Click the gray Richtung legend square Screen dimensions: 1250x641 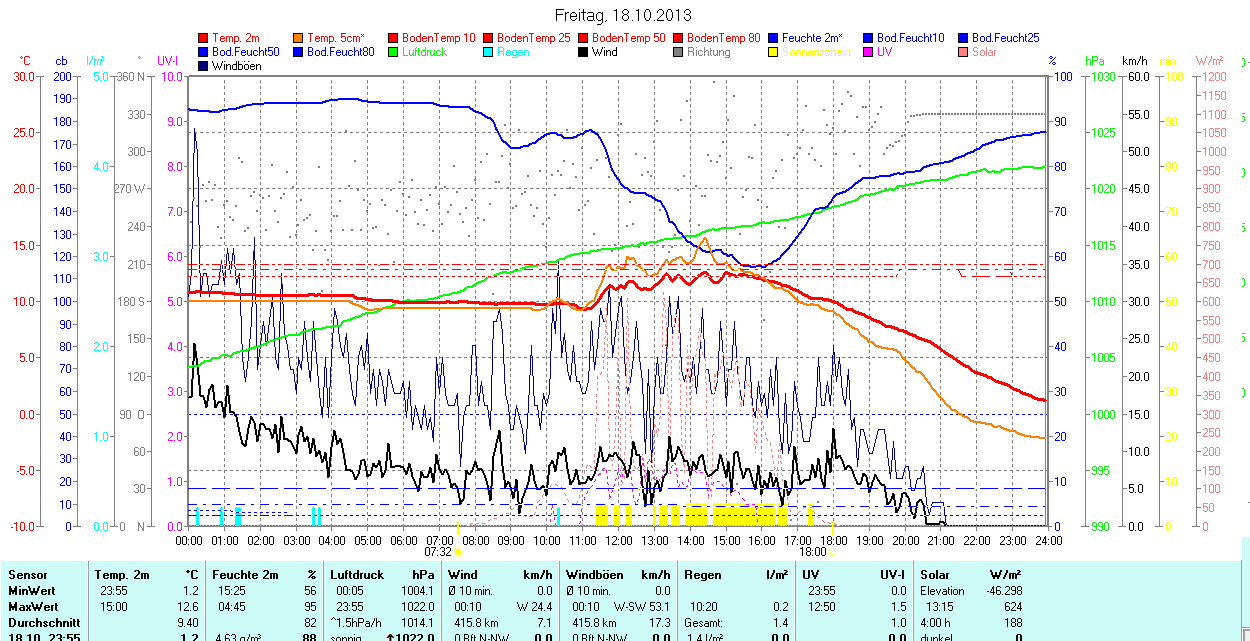[x=678, y=52]
